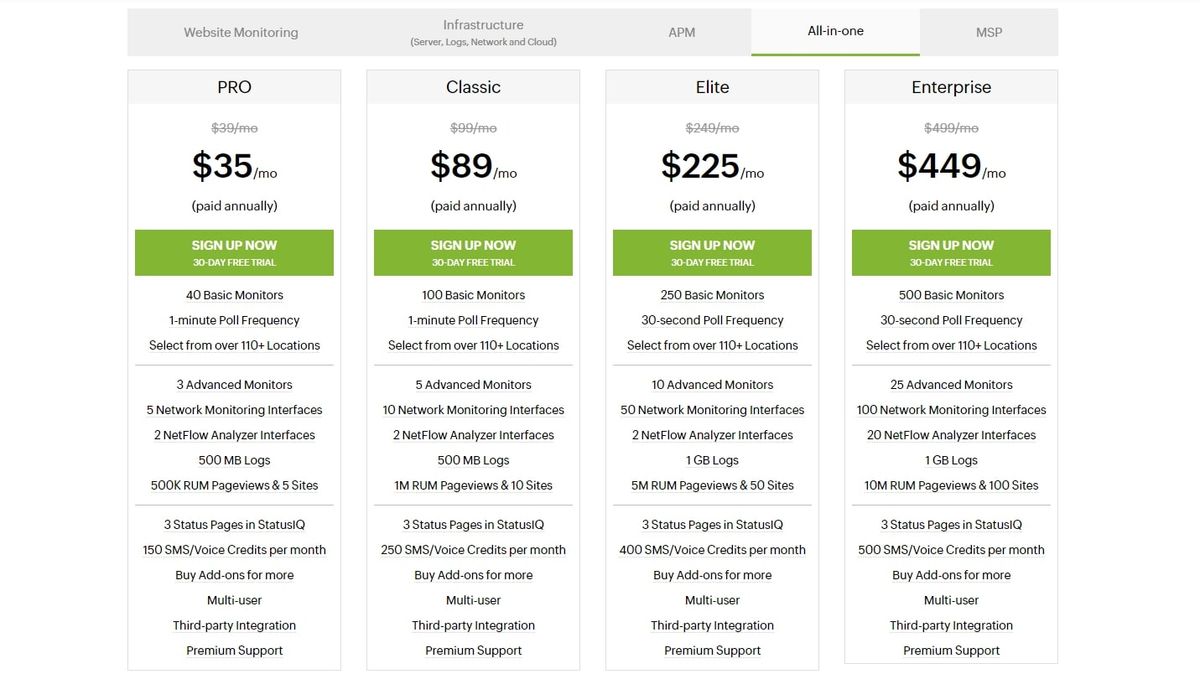Screen dimensions: 1200x674
Task: Click Third-party Integration under Classic
Action: (472, 624)
